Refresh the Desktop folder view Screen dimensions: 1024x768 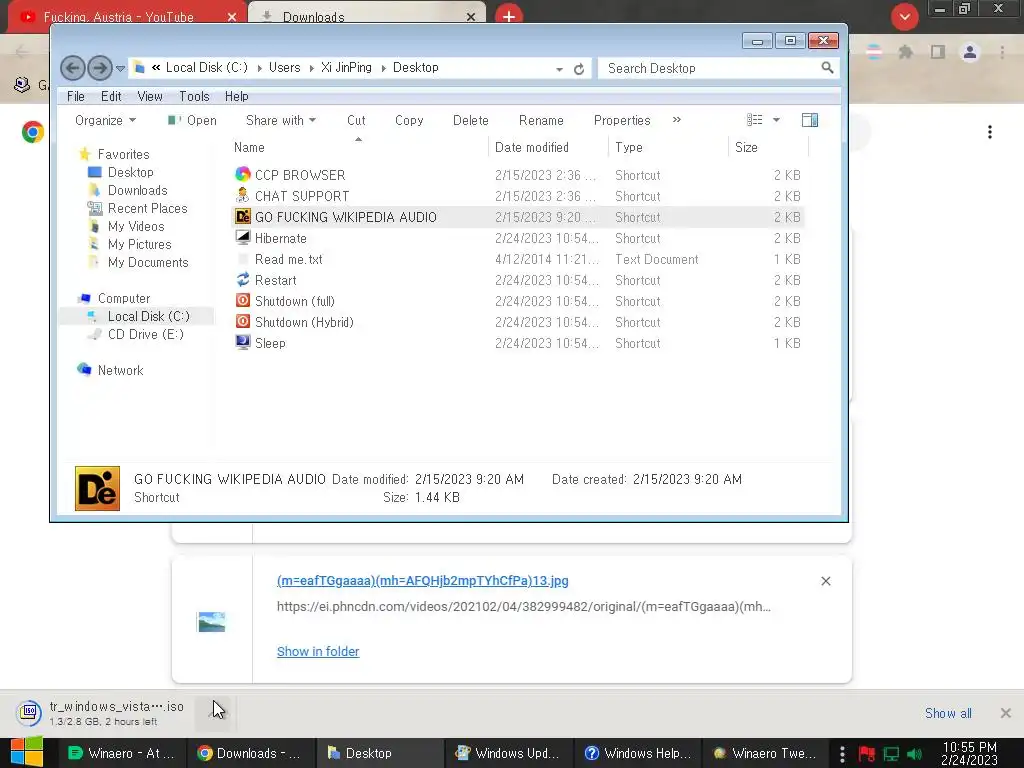coord(579,69)
